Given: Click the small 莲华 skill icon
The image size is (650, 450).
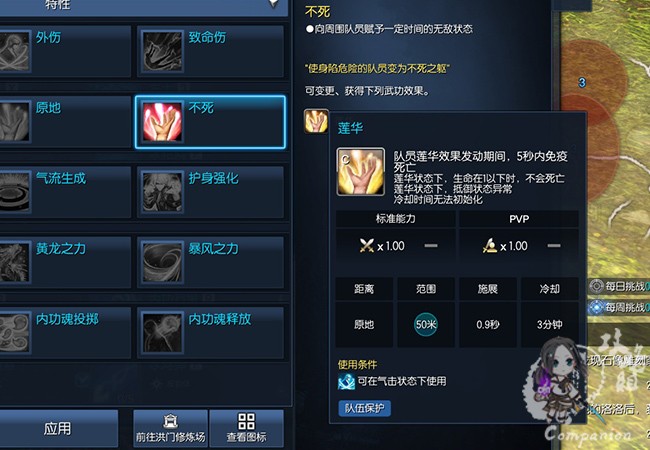Looking at the screenshot, I should (x=316, y=121).
